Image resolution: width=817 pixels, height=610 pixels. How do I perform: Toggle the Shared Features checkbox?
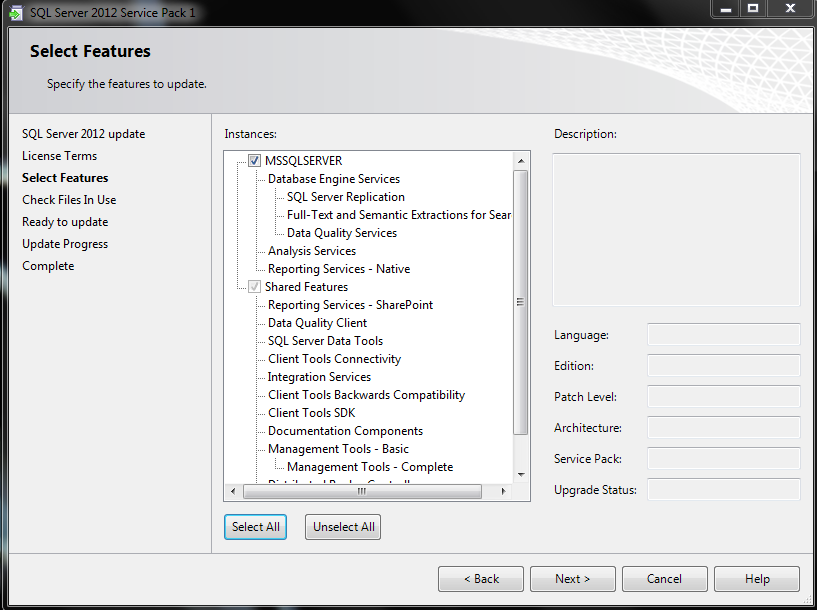pos(254,287)
